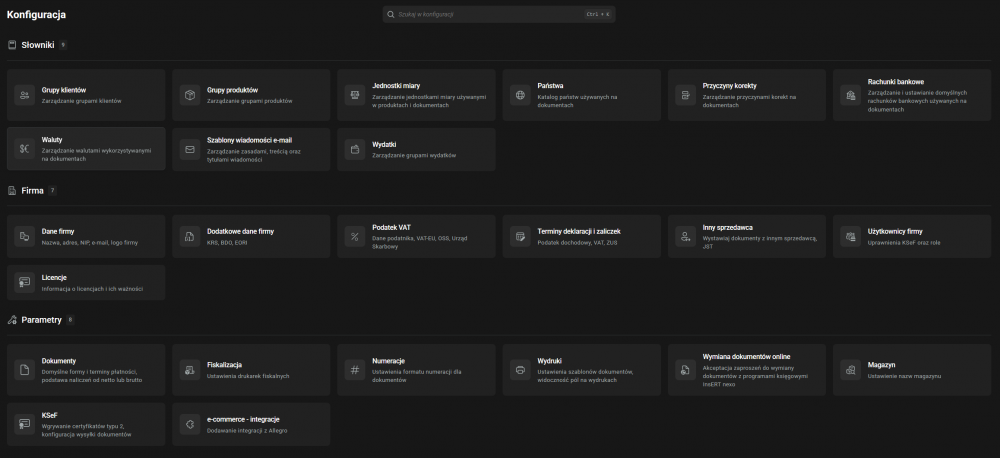
Task: Click the Dodatkowe dane firmy document icon
Action: coord(189,237)
